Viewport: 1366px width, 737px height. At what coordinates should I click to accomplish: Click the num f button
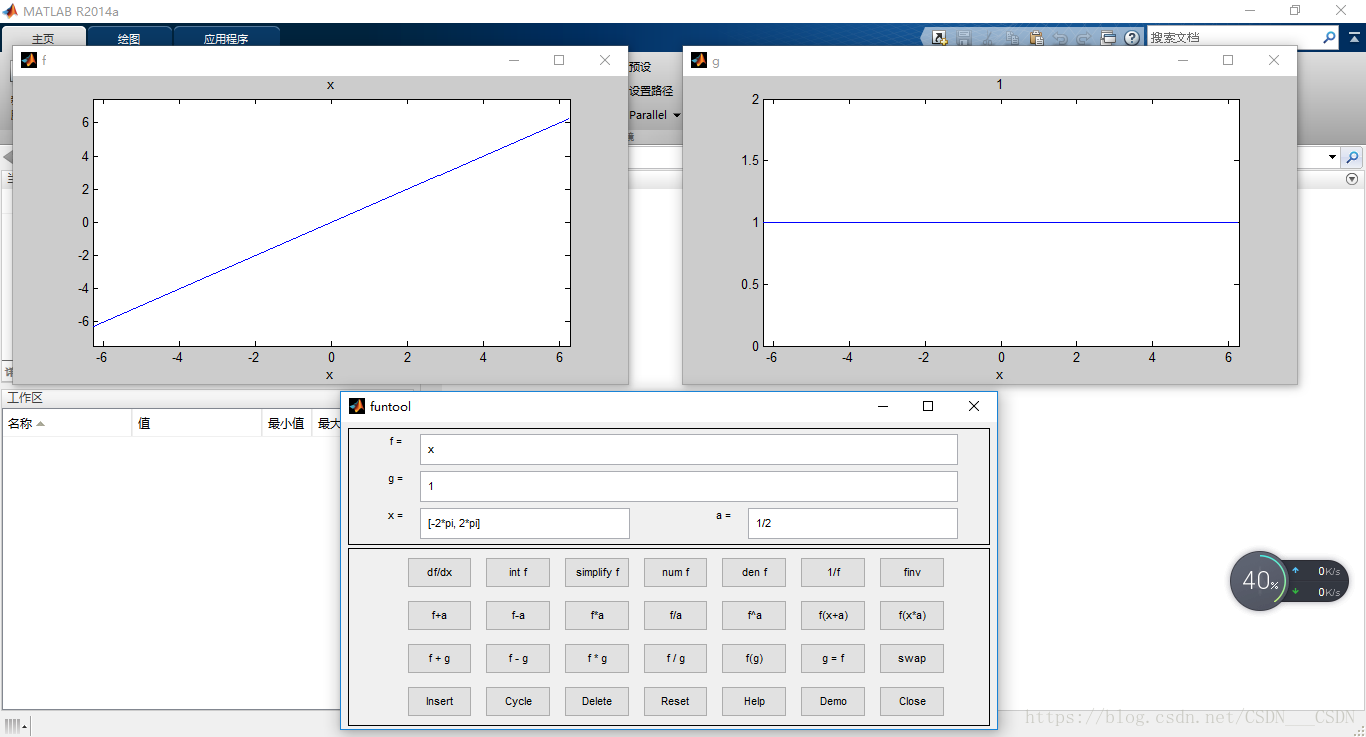(676, 573)
